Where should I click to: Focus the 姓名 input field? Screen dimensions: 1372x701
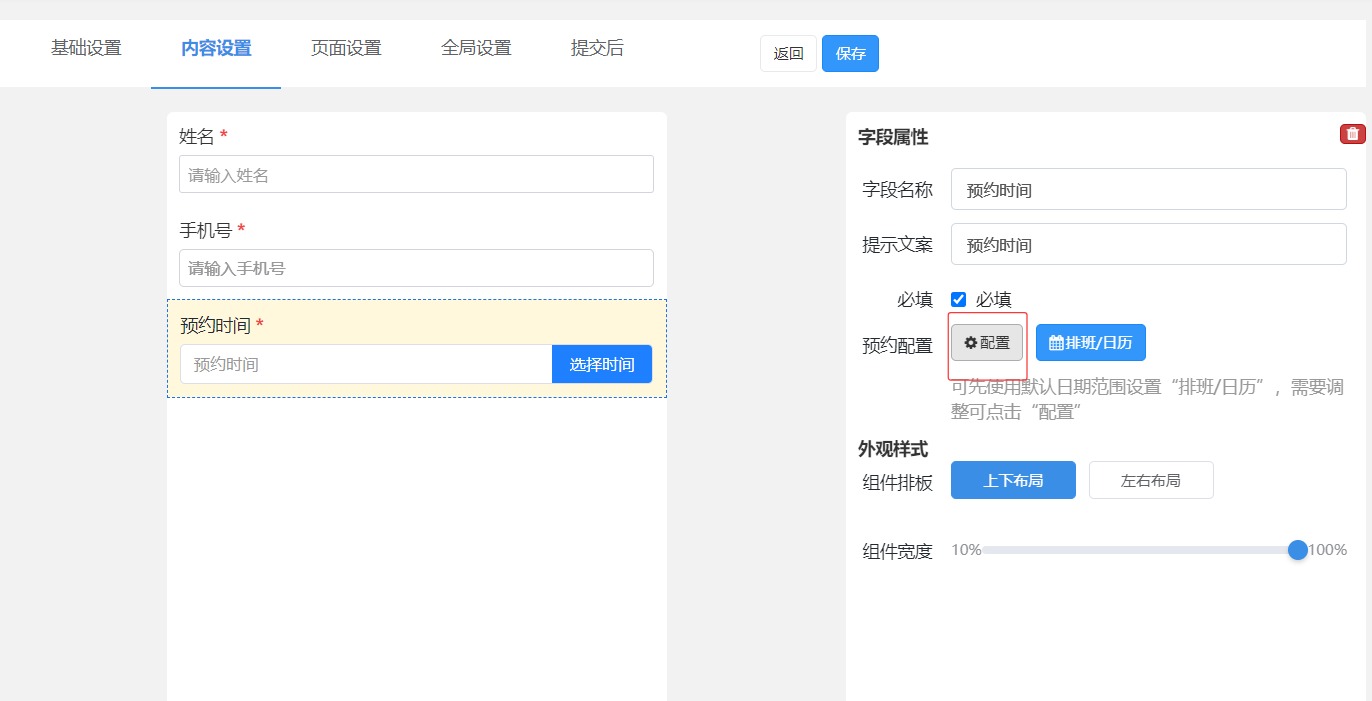[x=416, y=175]
